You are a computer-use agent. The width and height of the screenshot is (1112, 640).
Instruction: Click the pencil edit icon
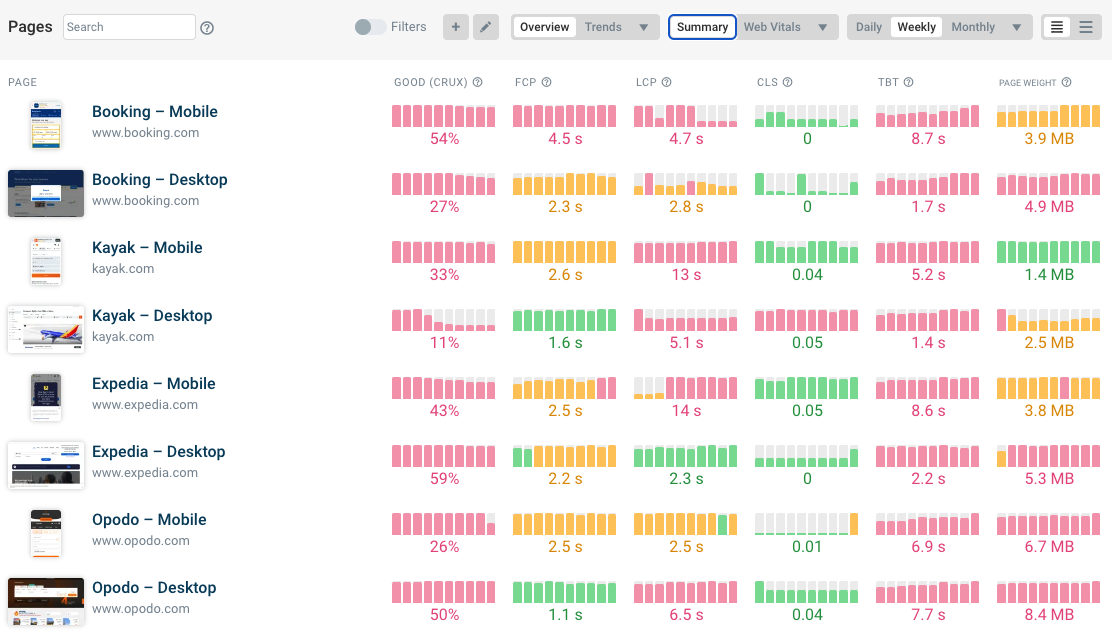(x=486, y=27)
